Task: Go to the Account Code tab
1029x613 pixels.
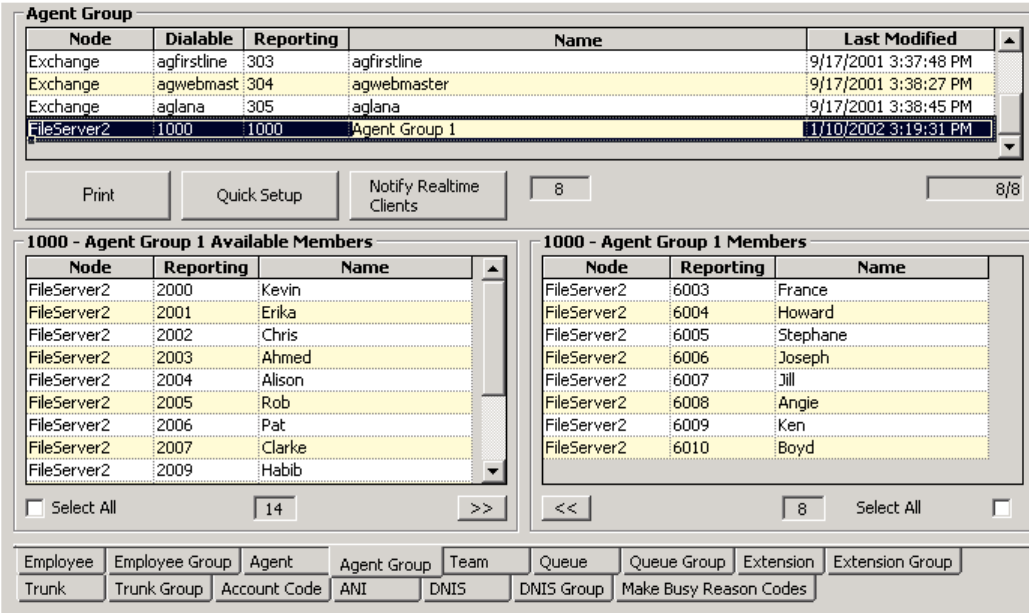Action: [x=271, y=589]
